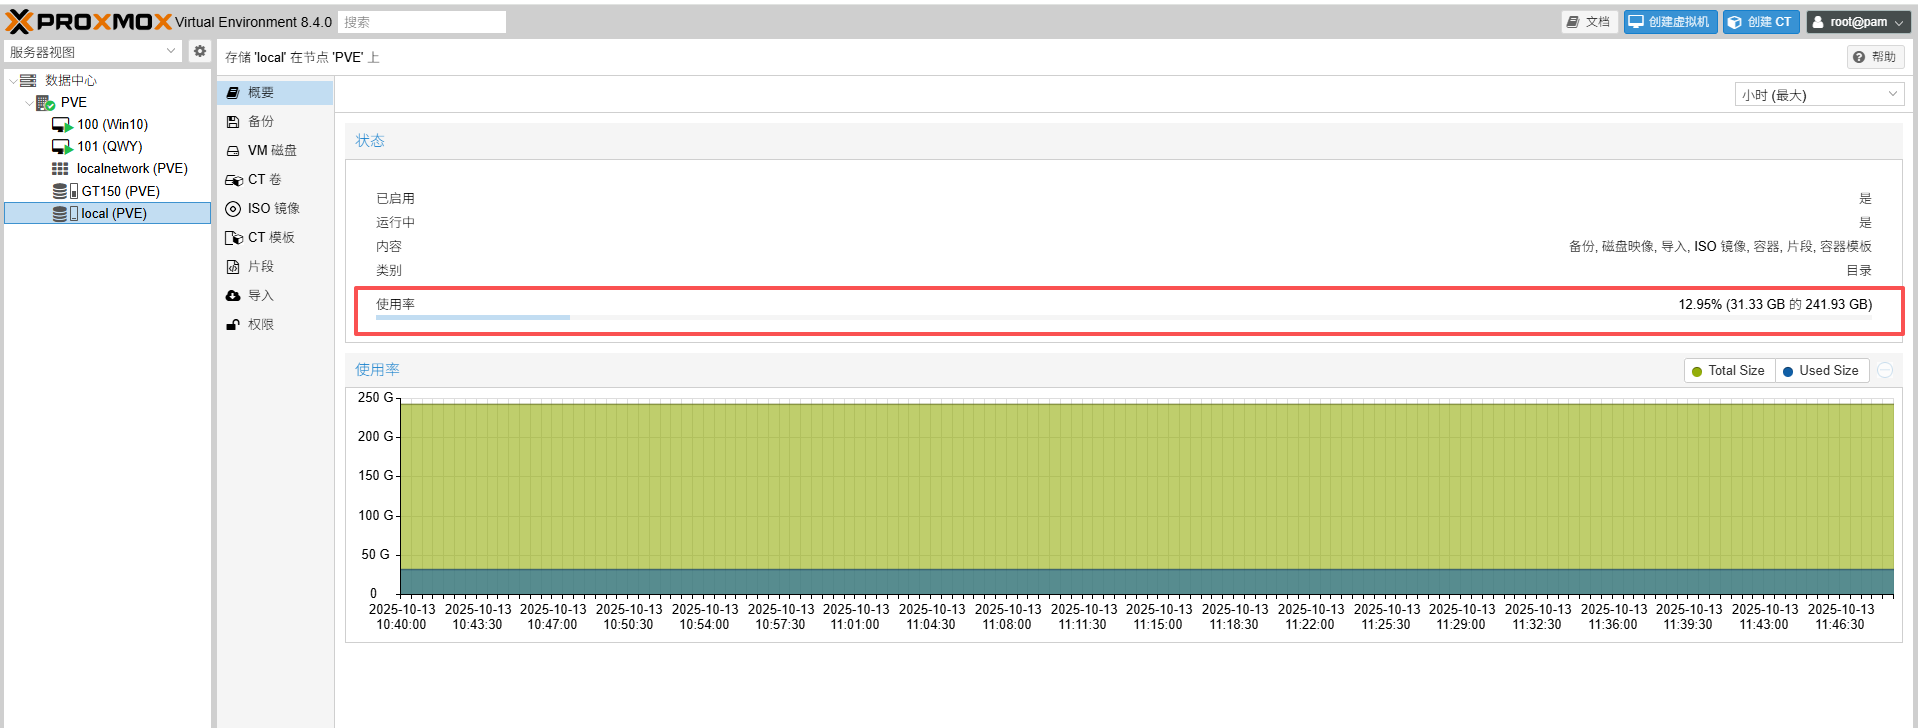
Task: Open the 备份 floppy icon
Action: (233, 122)
